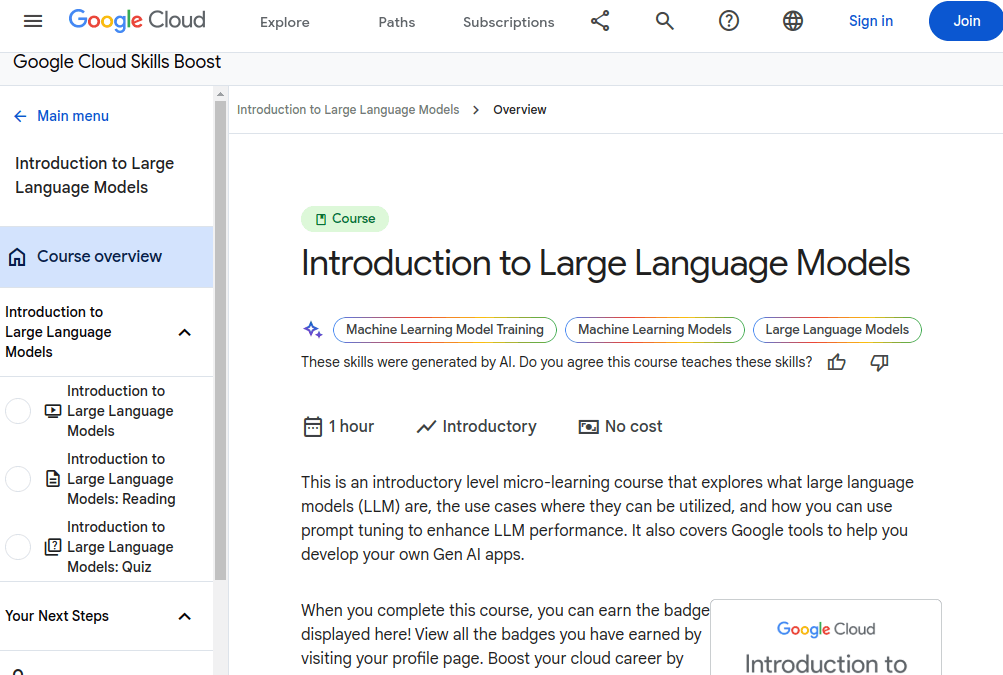Click the Google Cloud logo
The width and height of the screenshot is (1003, 675).
click(x=137, y=20)
